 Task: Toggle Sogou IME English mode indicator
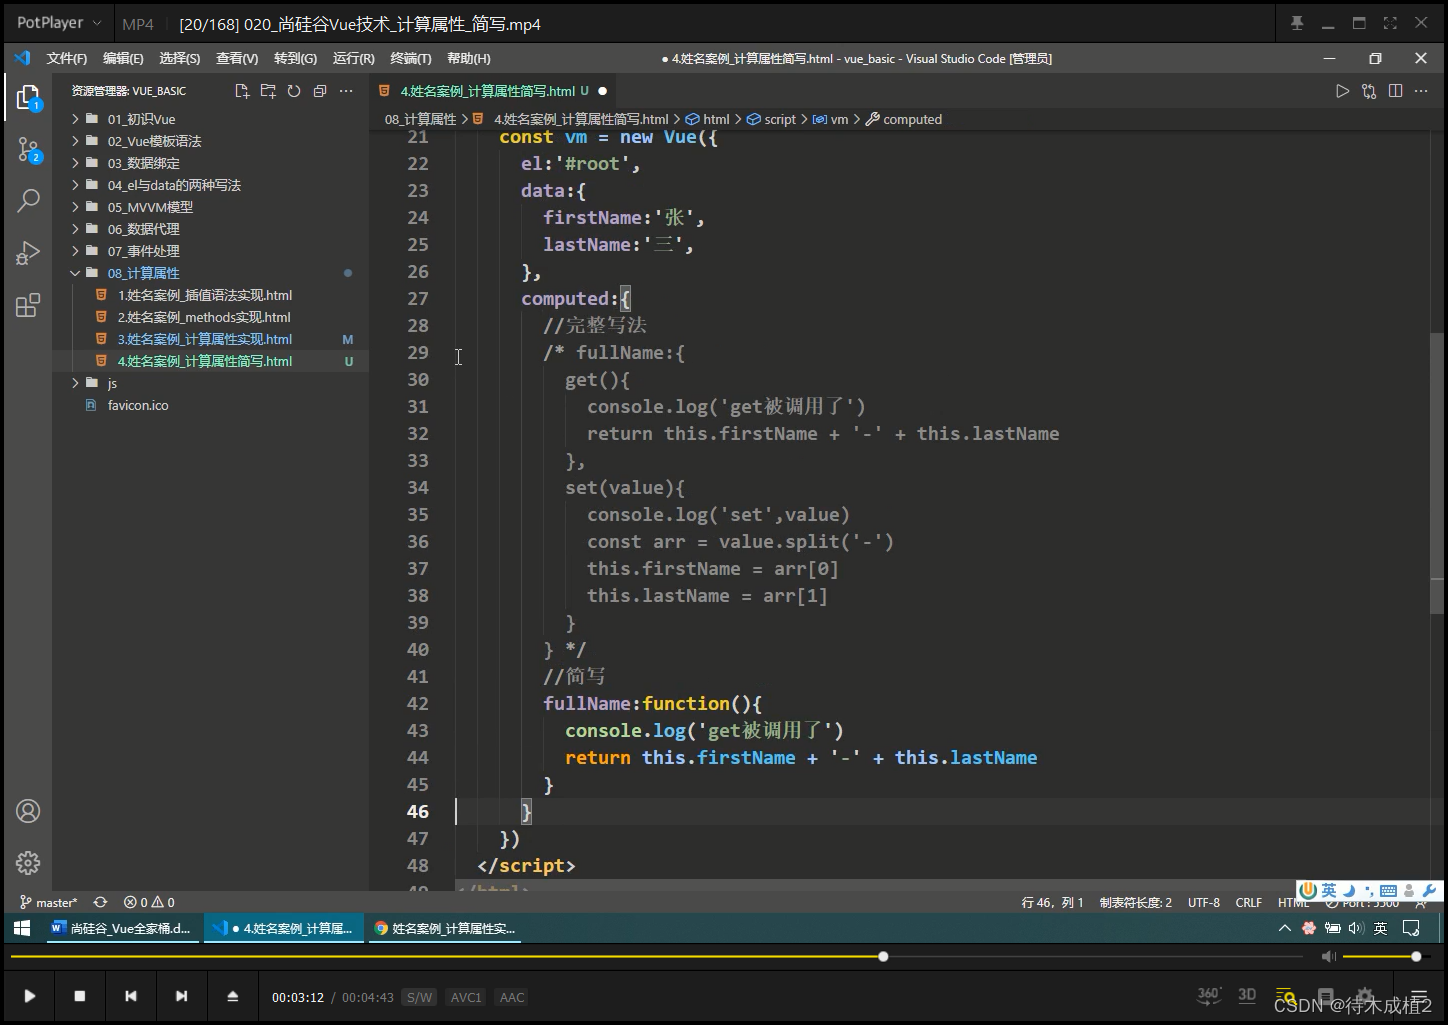click(x=1328, y=890)
